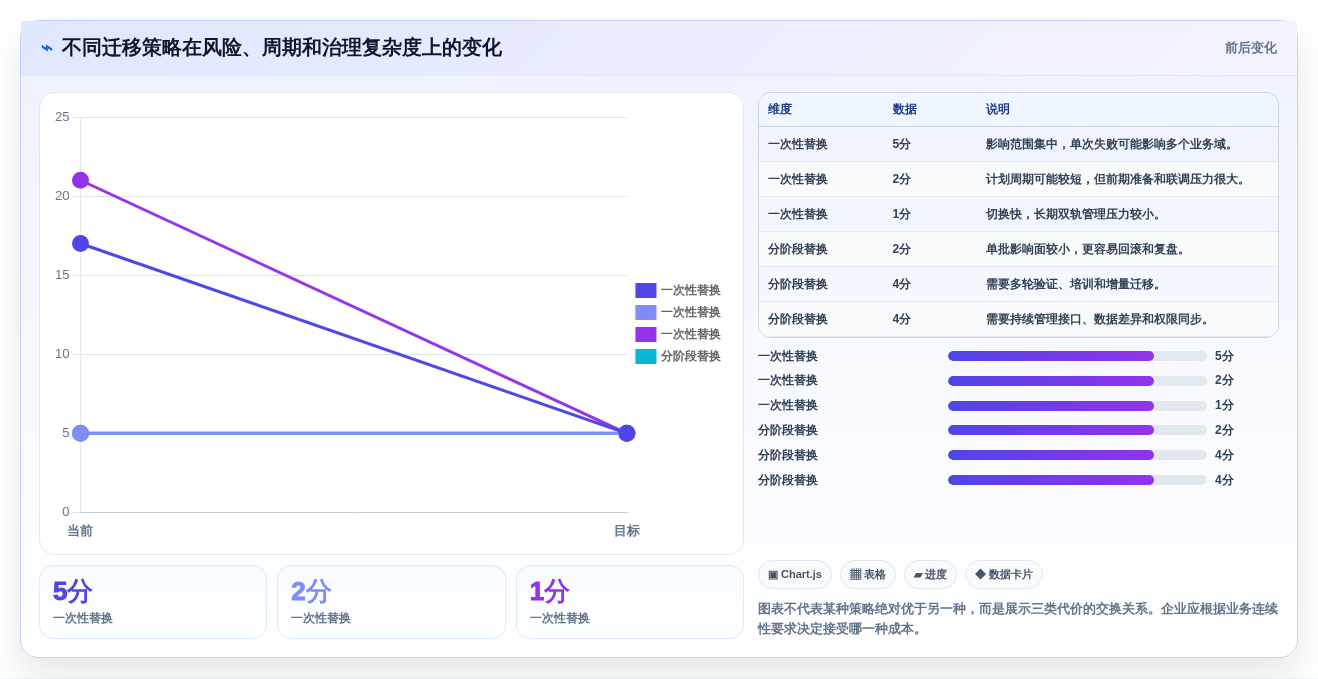
Task: Toggle the light-blue 一次性替换 legend swatch
Action: pos(646,312)
